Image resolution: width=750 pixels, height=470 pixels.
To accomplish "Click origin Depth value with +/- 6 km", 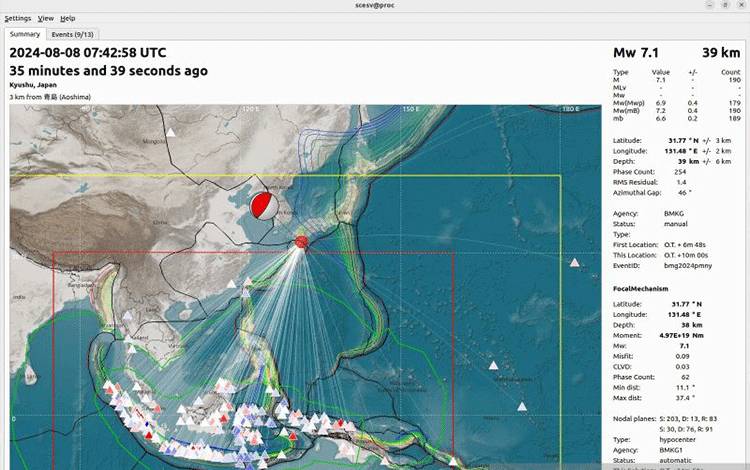I will tap(704, 162).
